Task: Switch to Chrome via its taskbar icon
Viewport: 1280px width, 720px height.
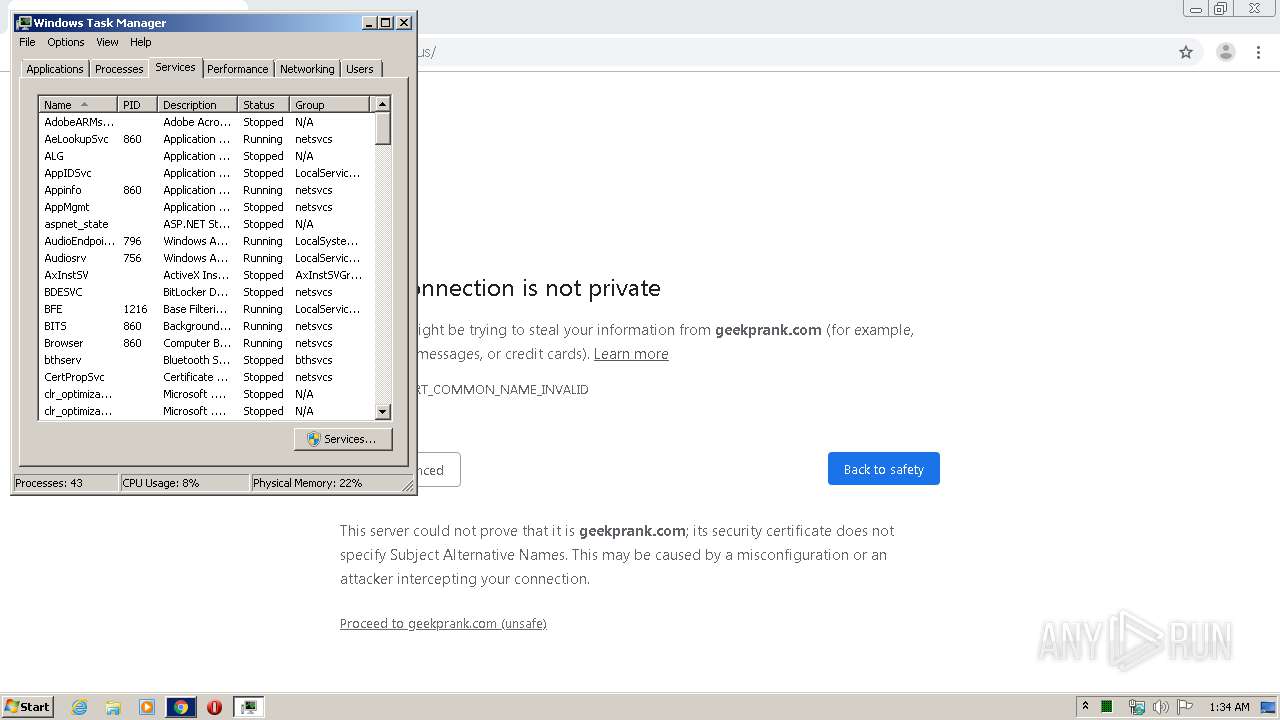Action: point(181,707)
